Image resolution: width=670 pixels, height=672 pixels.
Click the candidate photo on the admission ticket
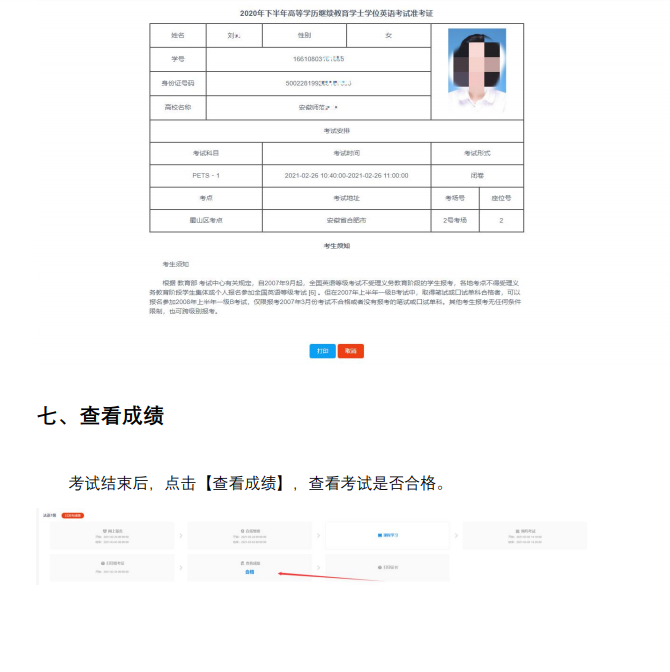[x=476, y=69]
